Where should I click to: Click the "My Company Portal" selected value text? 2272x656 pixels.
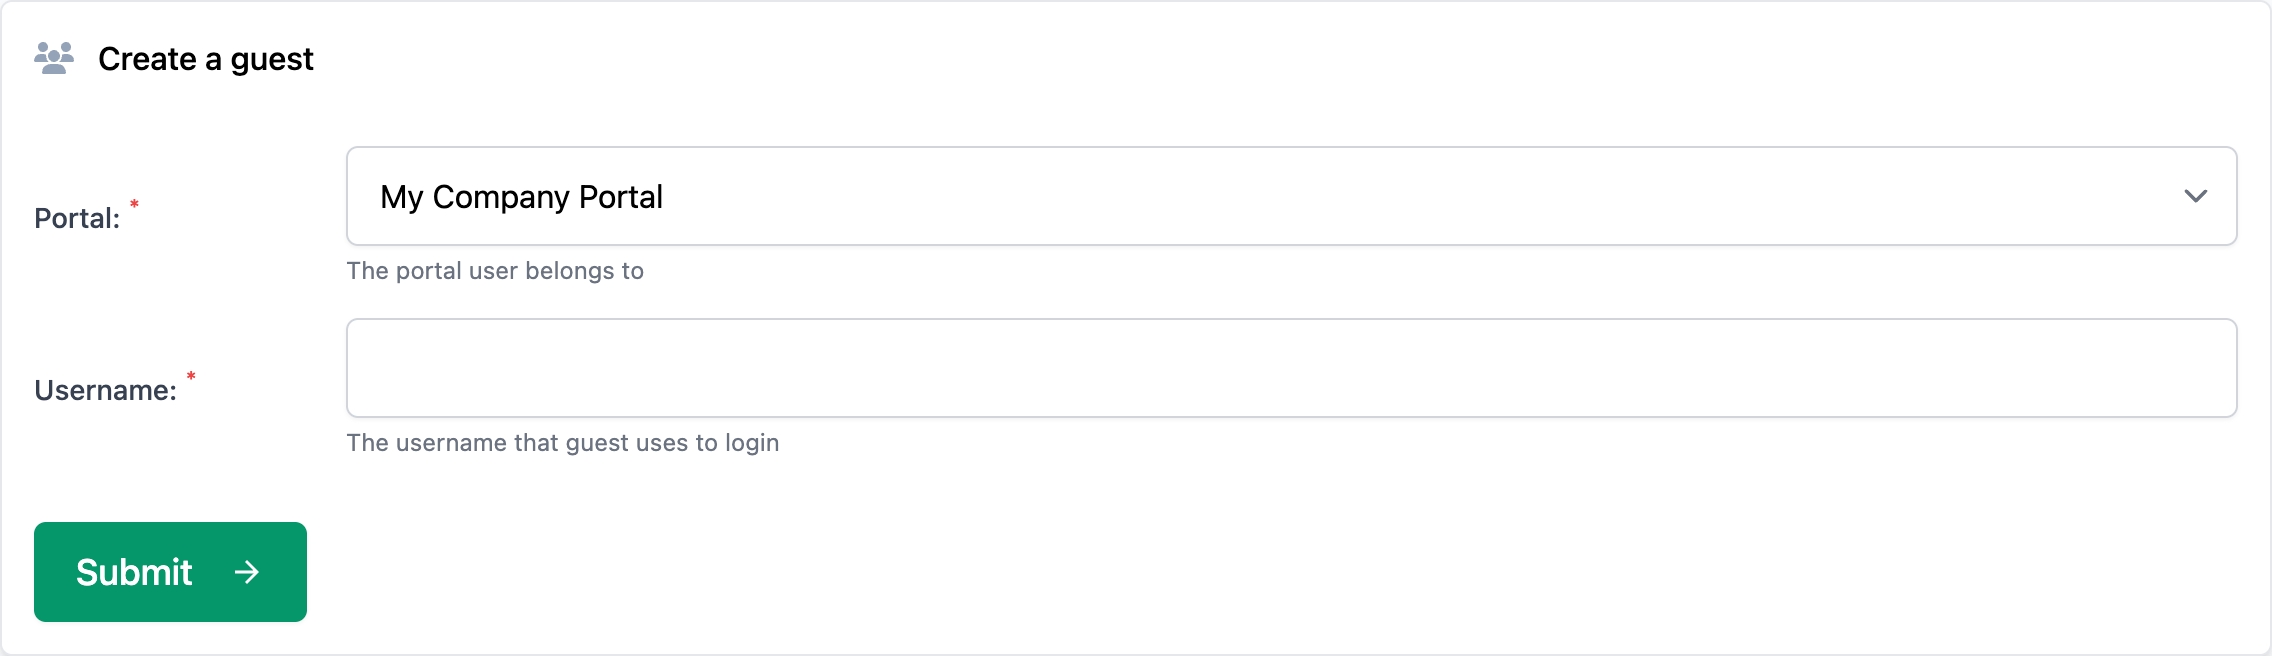coord(521,197)
